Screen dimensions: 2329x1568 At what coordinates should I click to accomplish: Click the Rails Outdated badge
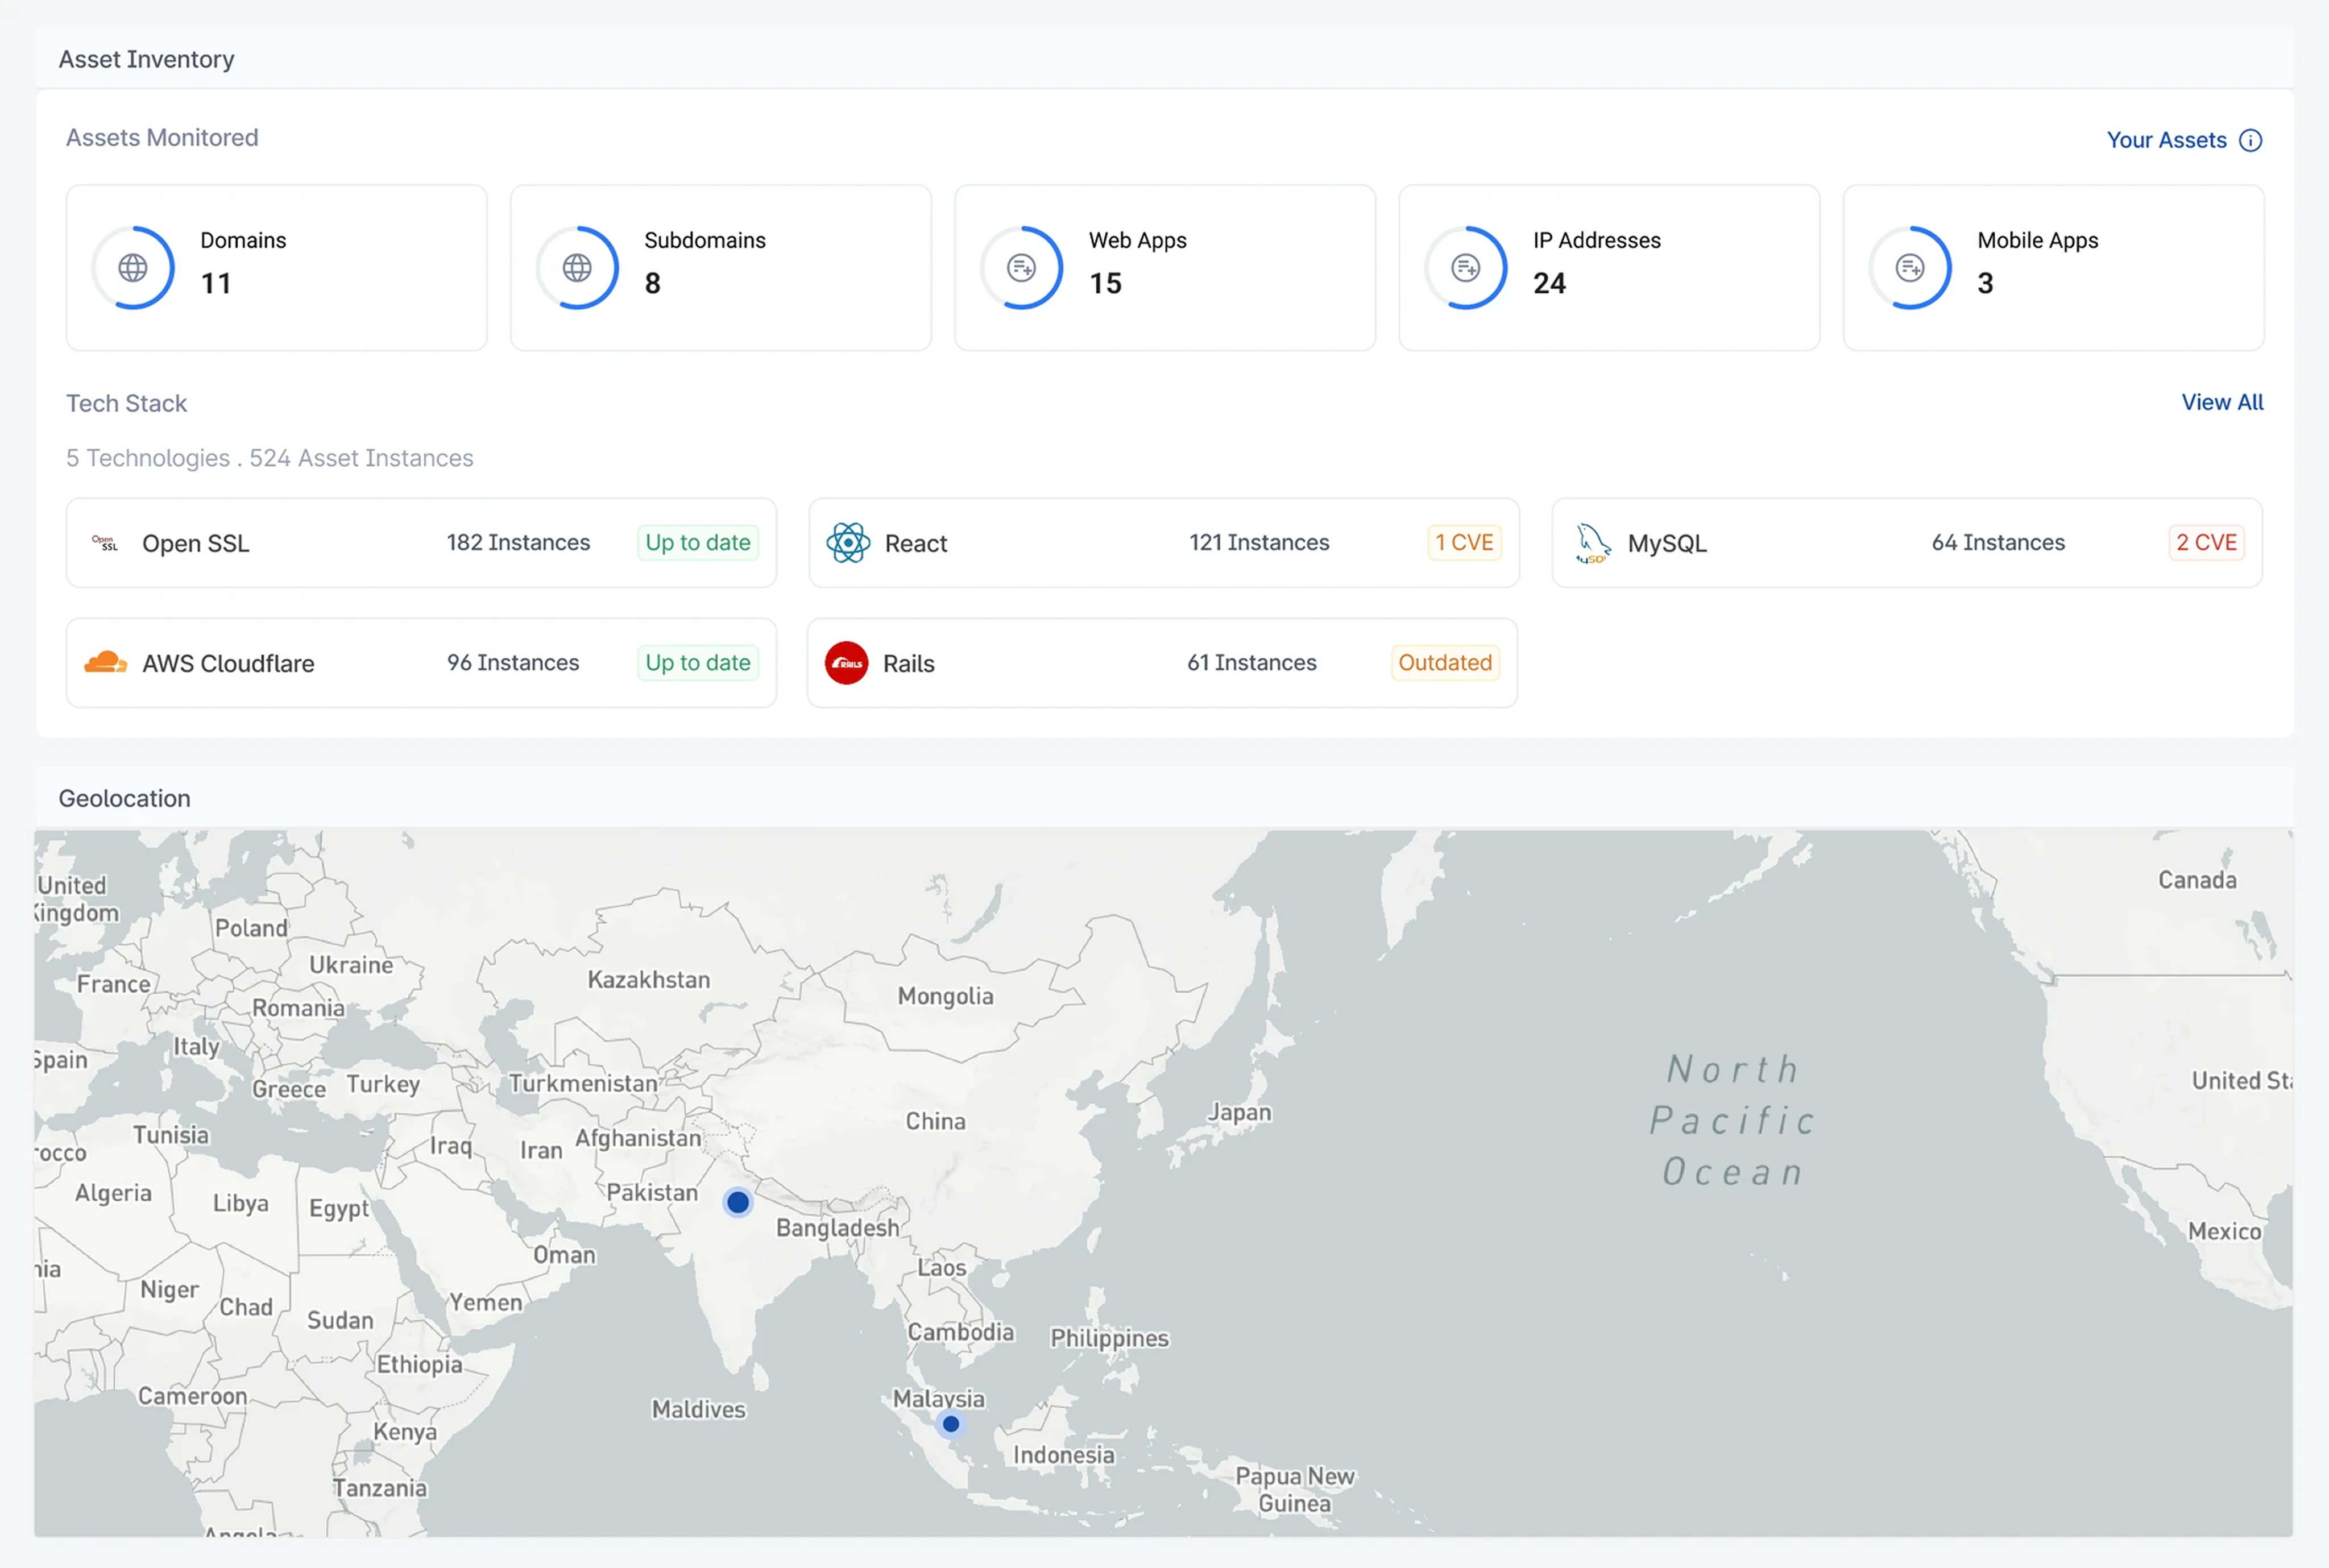[1445, 663]
